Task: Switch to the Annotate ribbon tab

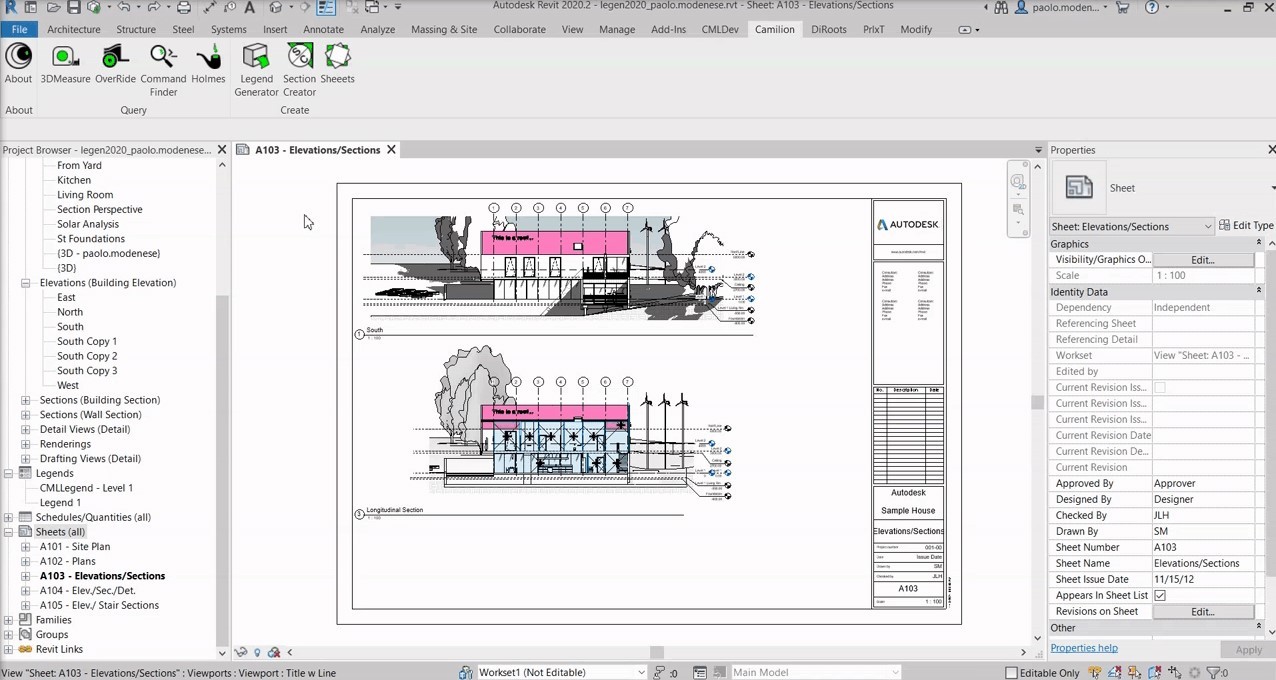Action: click(x=323, y=29)
